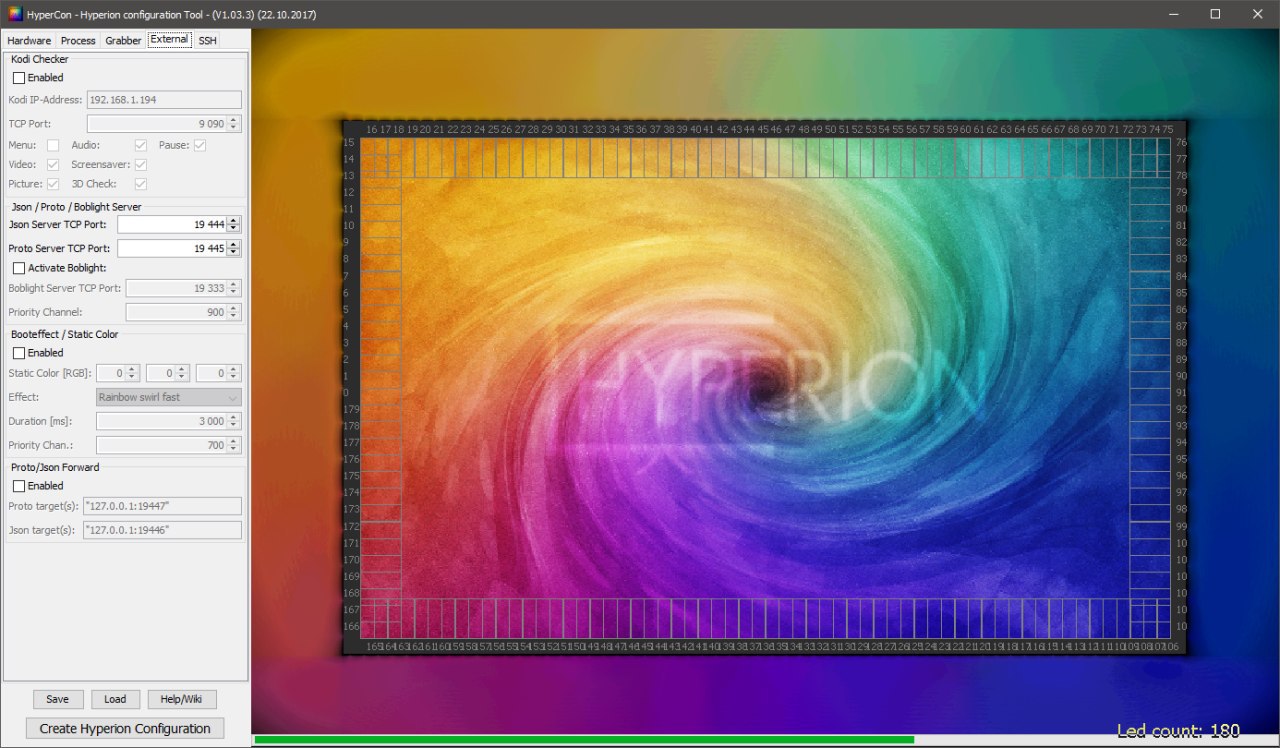Increase the Static Color blue value
The height and width of the screenshot is (748, 1280).
[x=234, y=369]
